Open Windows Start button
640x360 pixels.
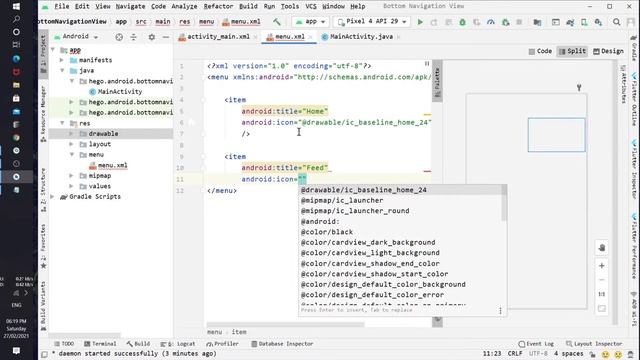point(16,7)
